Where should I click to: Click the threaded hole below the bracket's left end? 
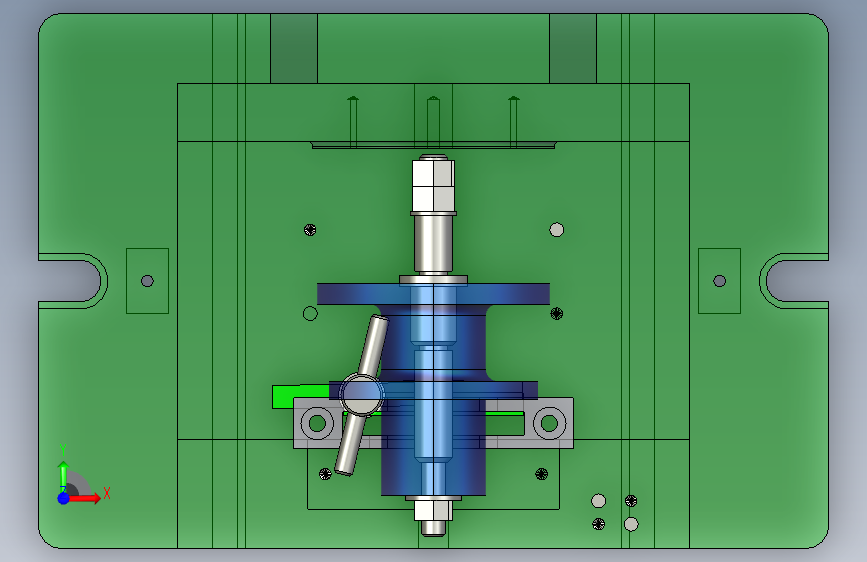[326, 474]
